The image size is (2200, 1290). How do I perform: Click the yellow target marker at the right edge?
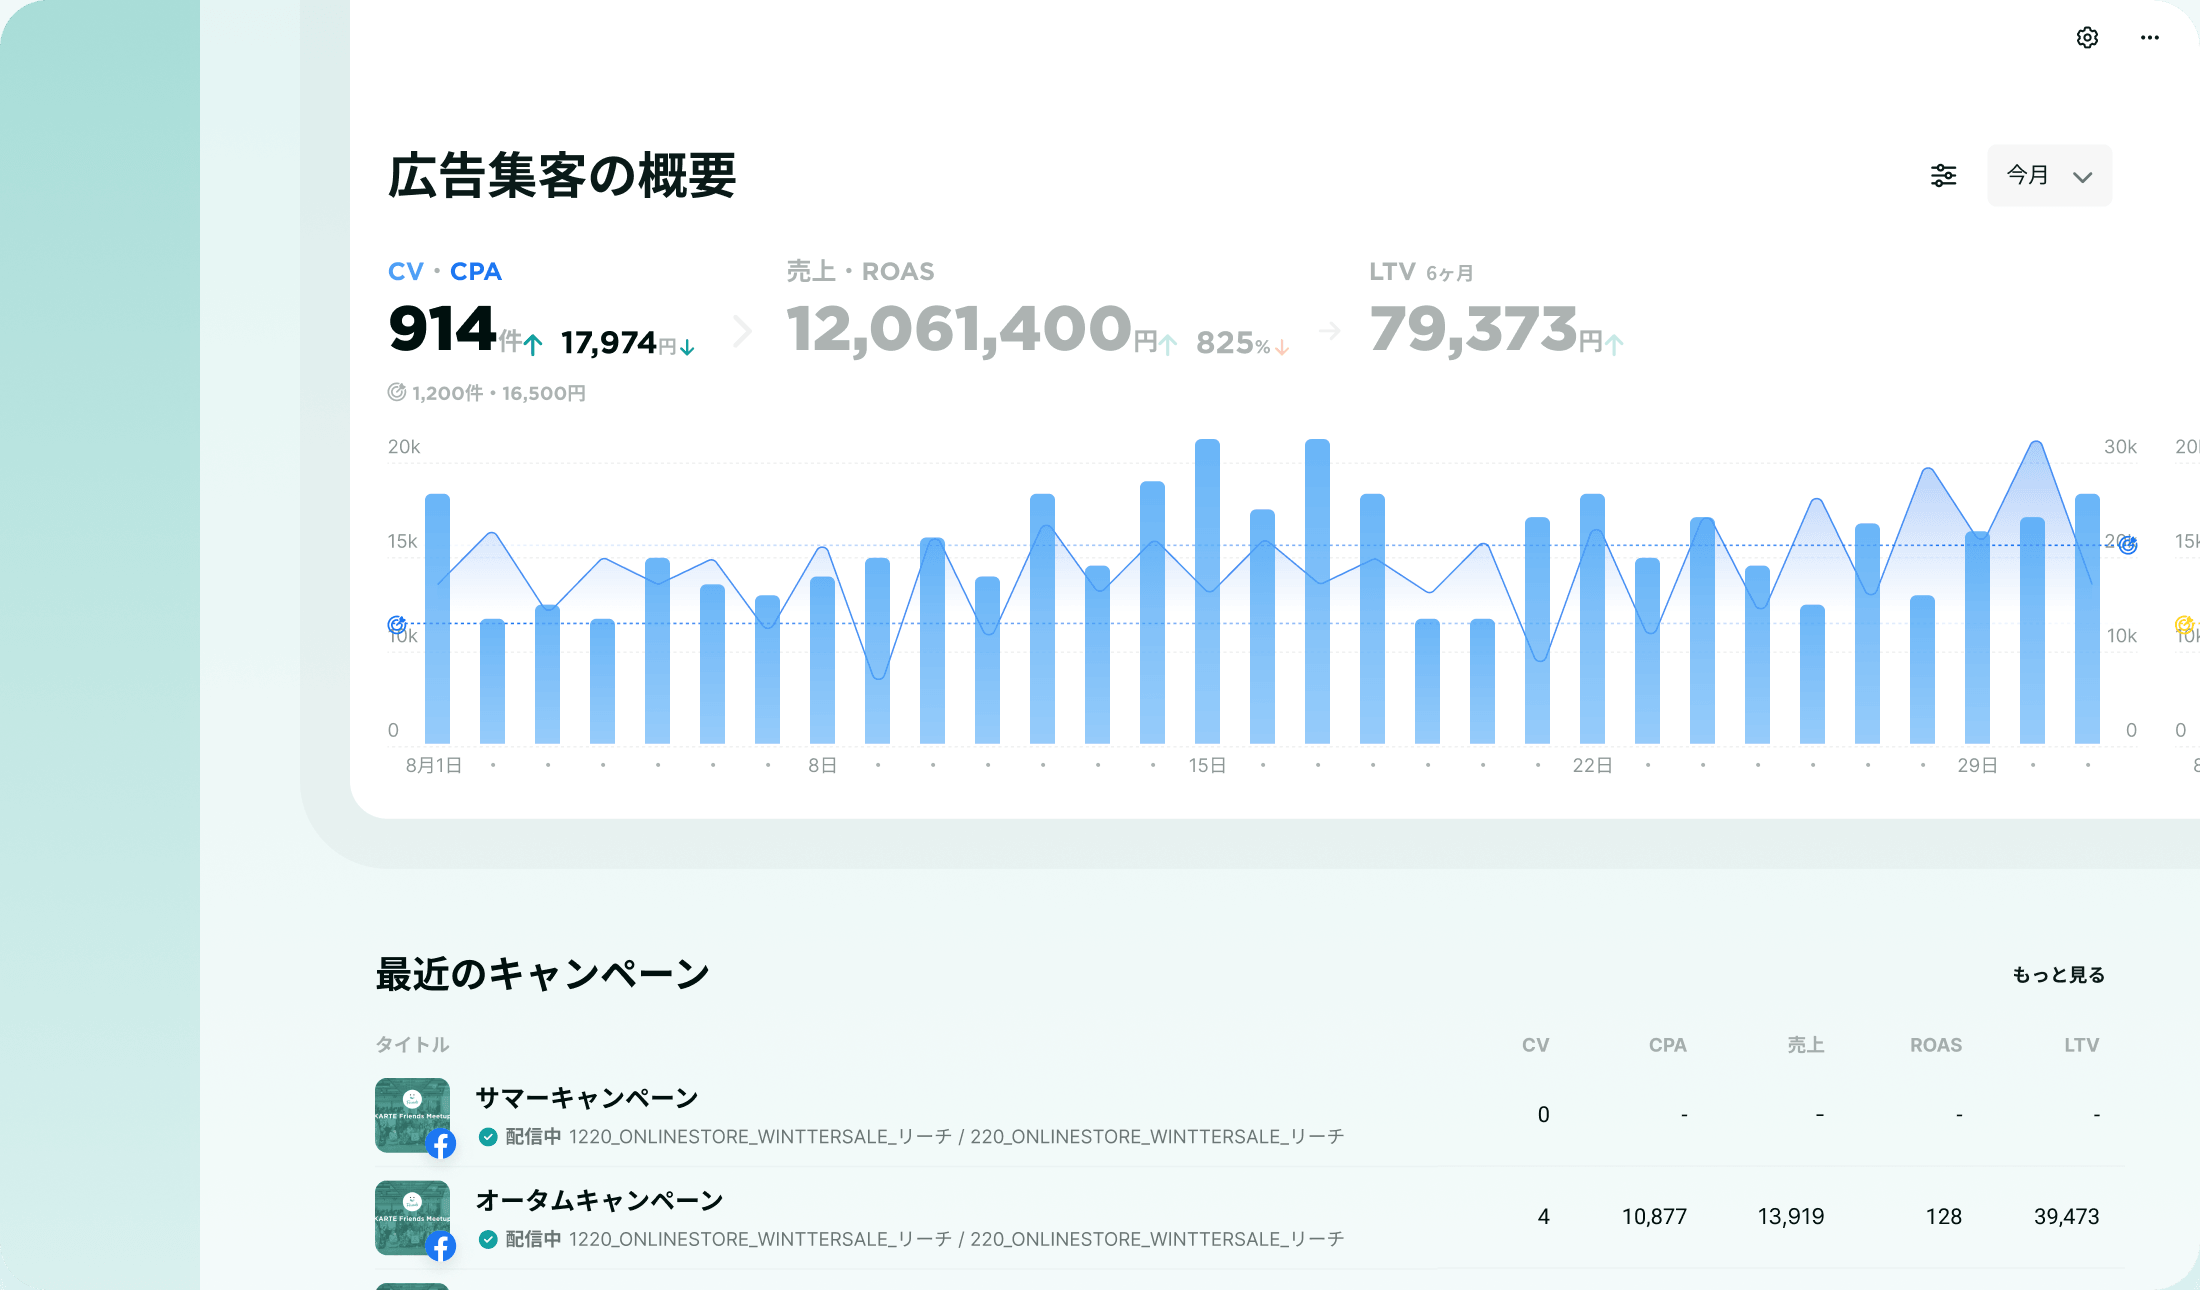click(2184, 625)
